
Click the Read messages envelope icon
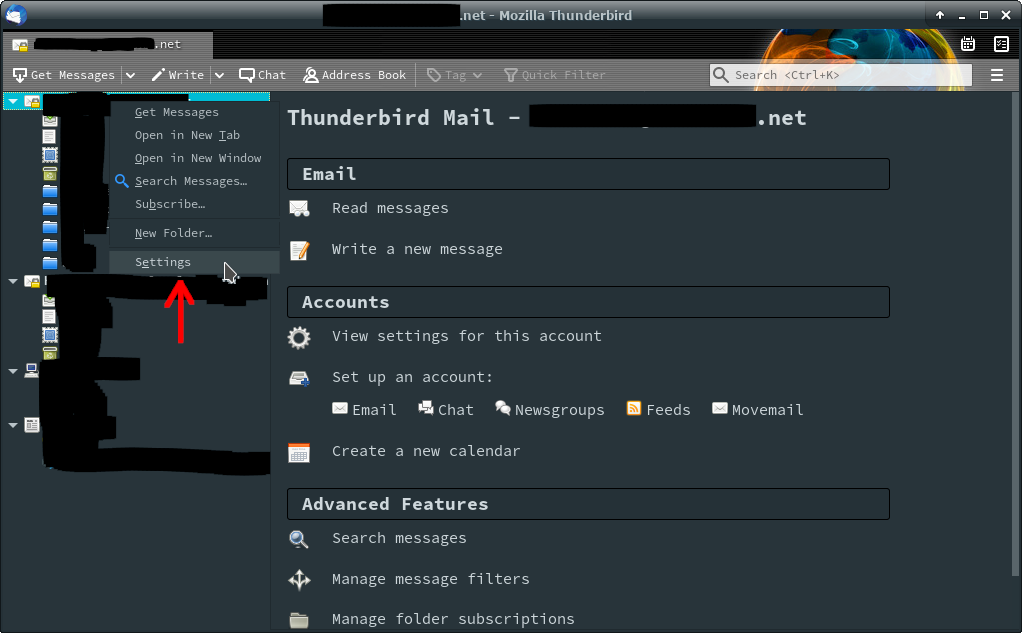pyautogui.click(x=299, y=209)
